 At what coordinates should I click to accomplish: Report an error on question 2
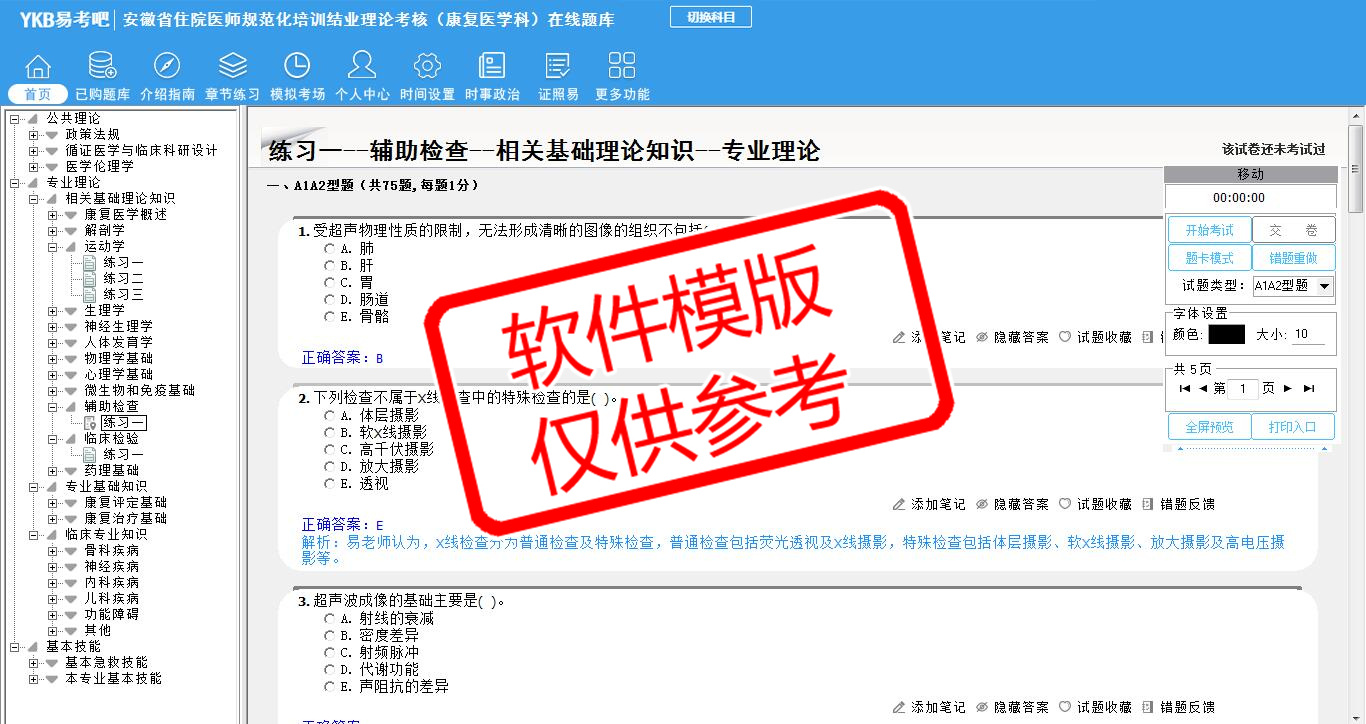1178,505
